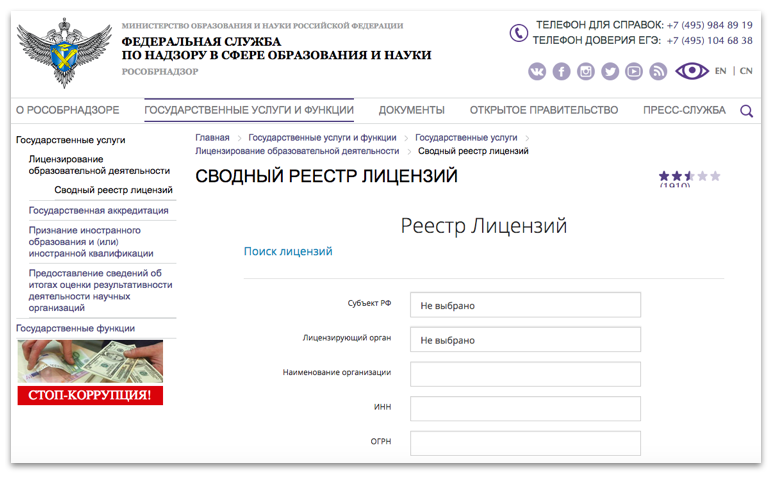
Task: Open the Пресс-служба menu
Action: (x=684, y=110)
